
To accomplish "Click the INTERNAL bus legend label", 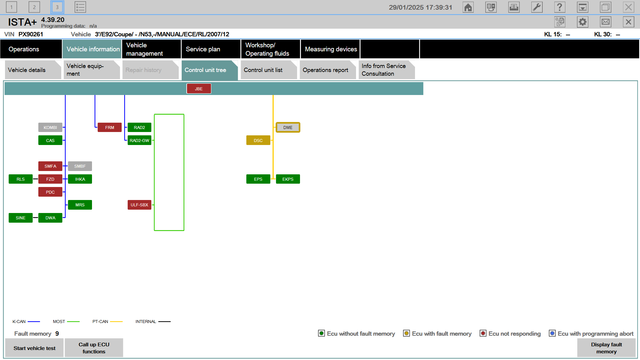I will tap(146, 322).
